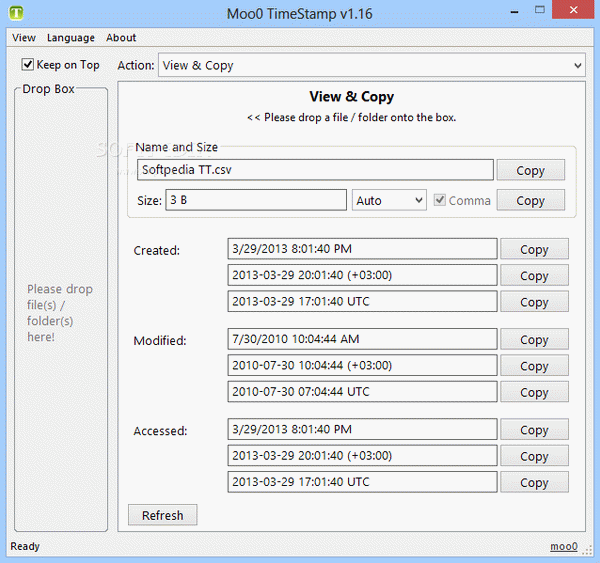Select the Modified field 2010-07-30 10:04:44 (+03:00)

click(x=362, y=365)
